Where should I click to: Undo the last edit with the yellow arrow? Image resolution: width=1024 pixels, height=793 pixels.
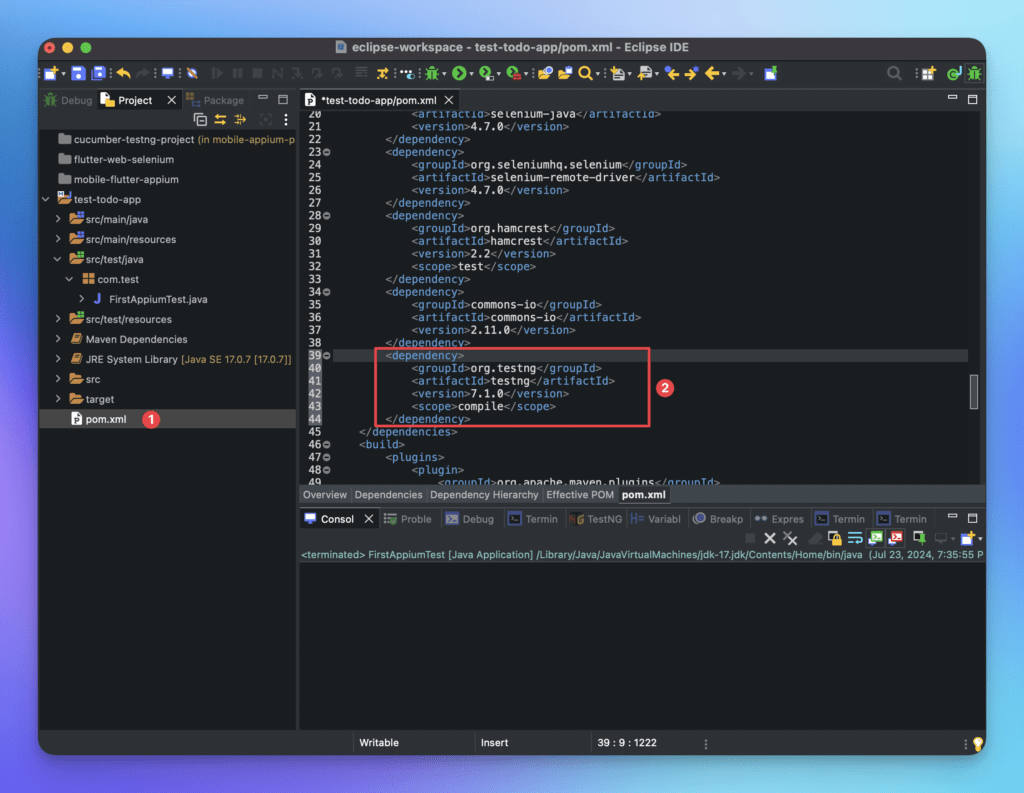pos(123,73)
